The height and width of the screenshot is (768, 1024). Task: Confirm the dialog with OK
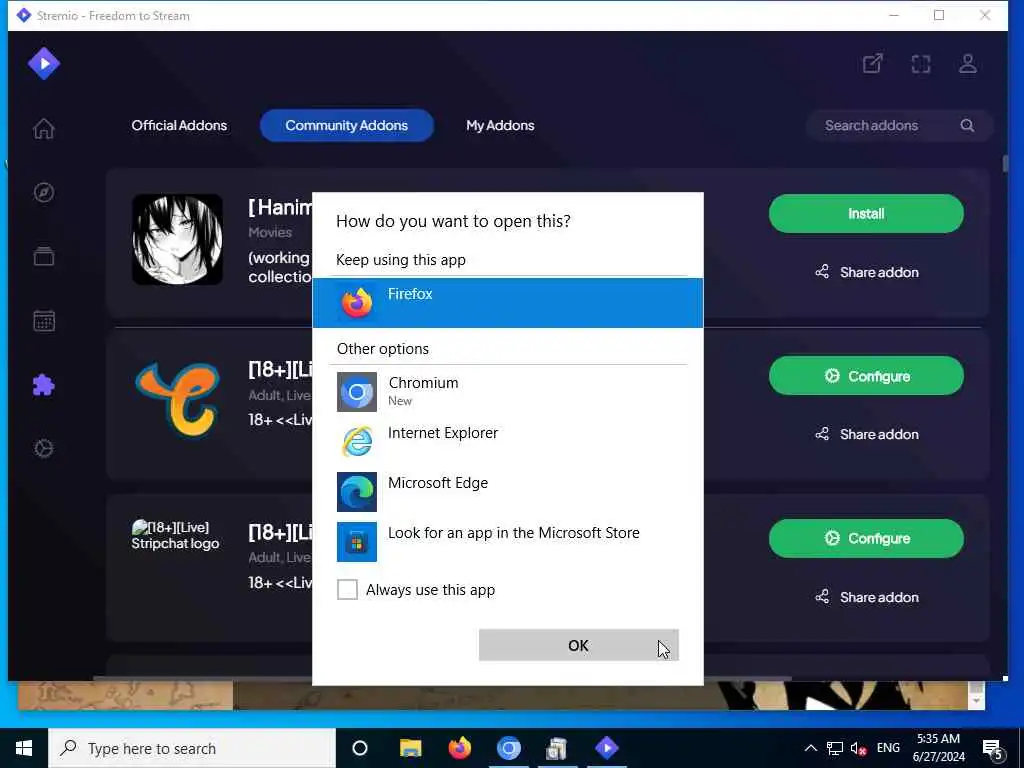pos(579,645)
